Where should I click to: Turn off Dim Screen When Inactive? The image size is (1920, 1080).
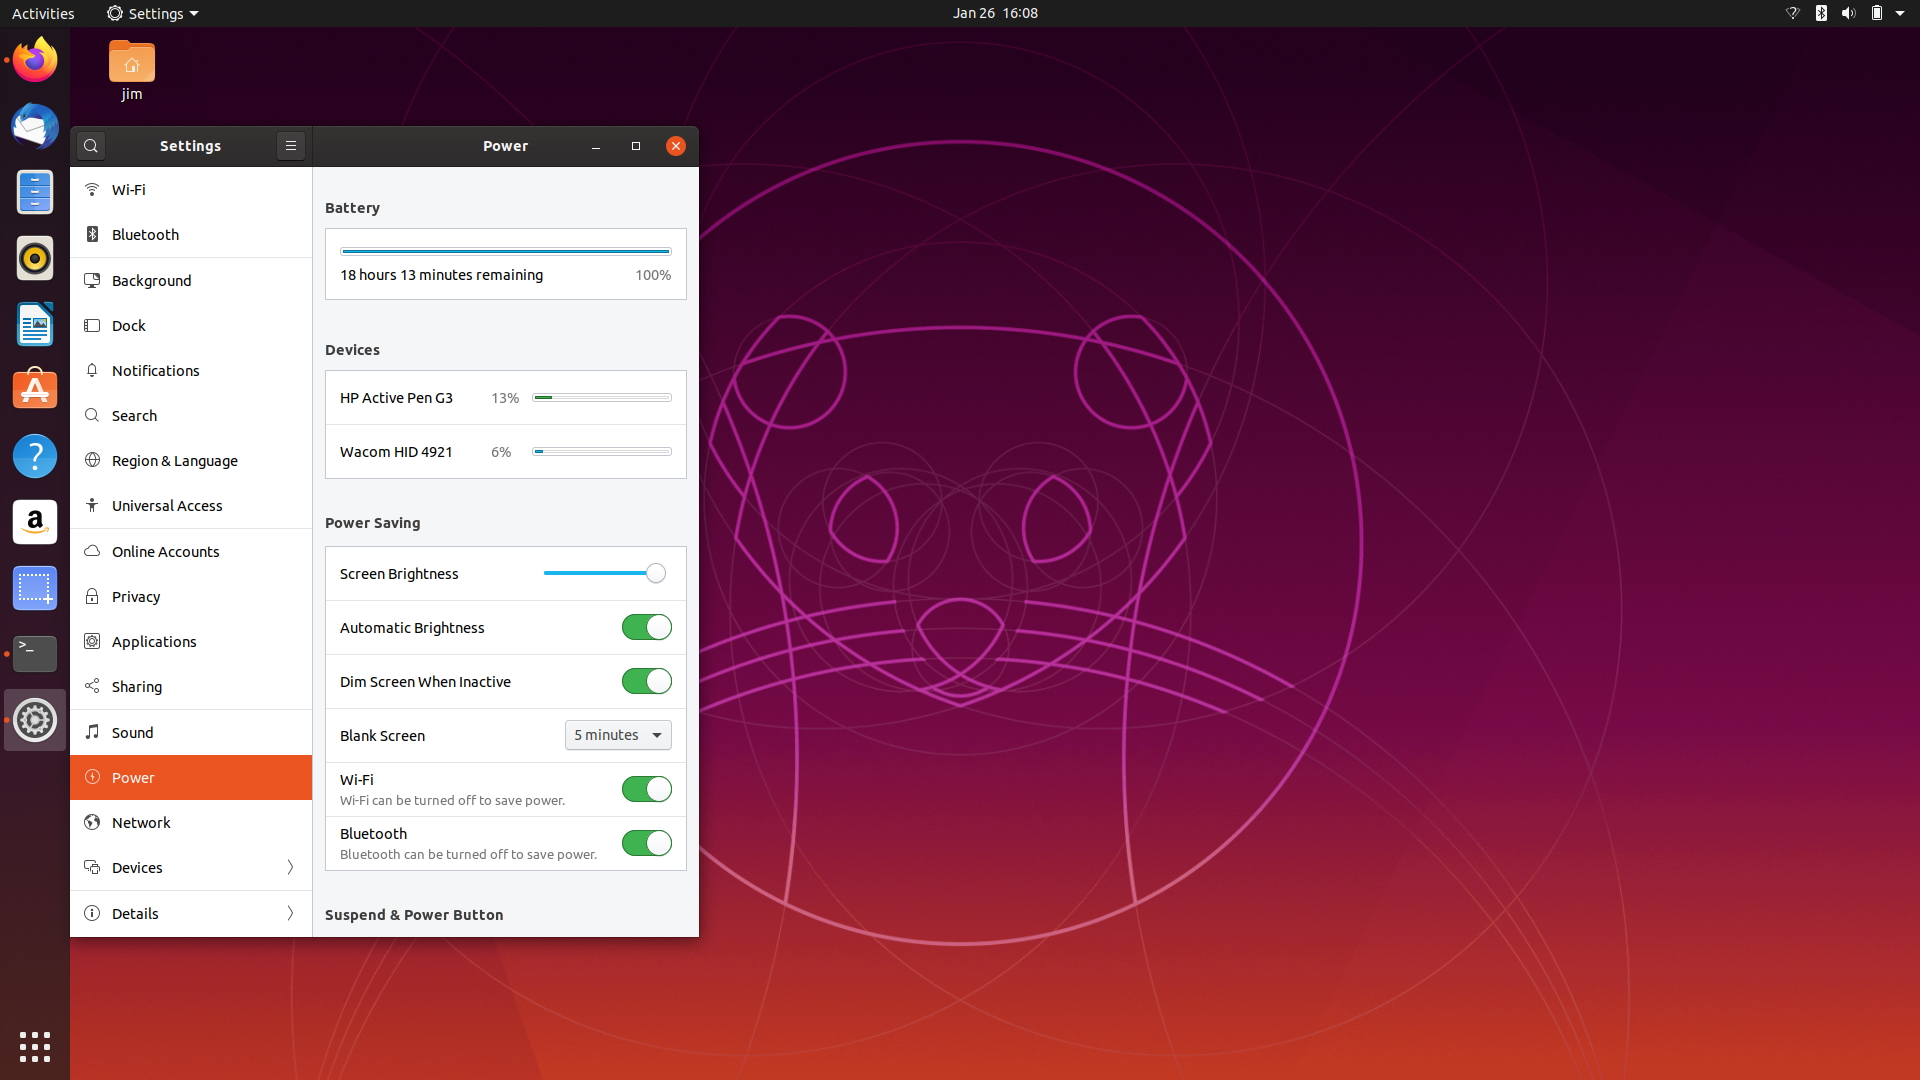(x=646, y=681)
